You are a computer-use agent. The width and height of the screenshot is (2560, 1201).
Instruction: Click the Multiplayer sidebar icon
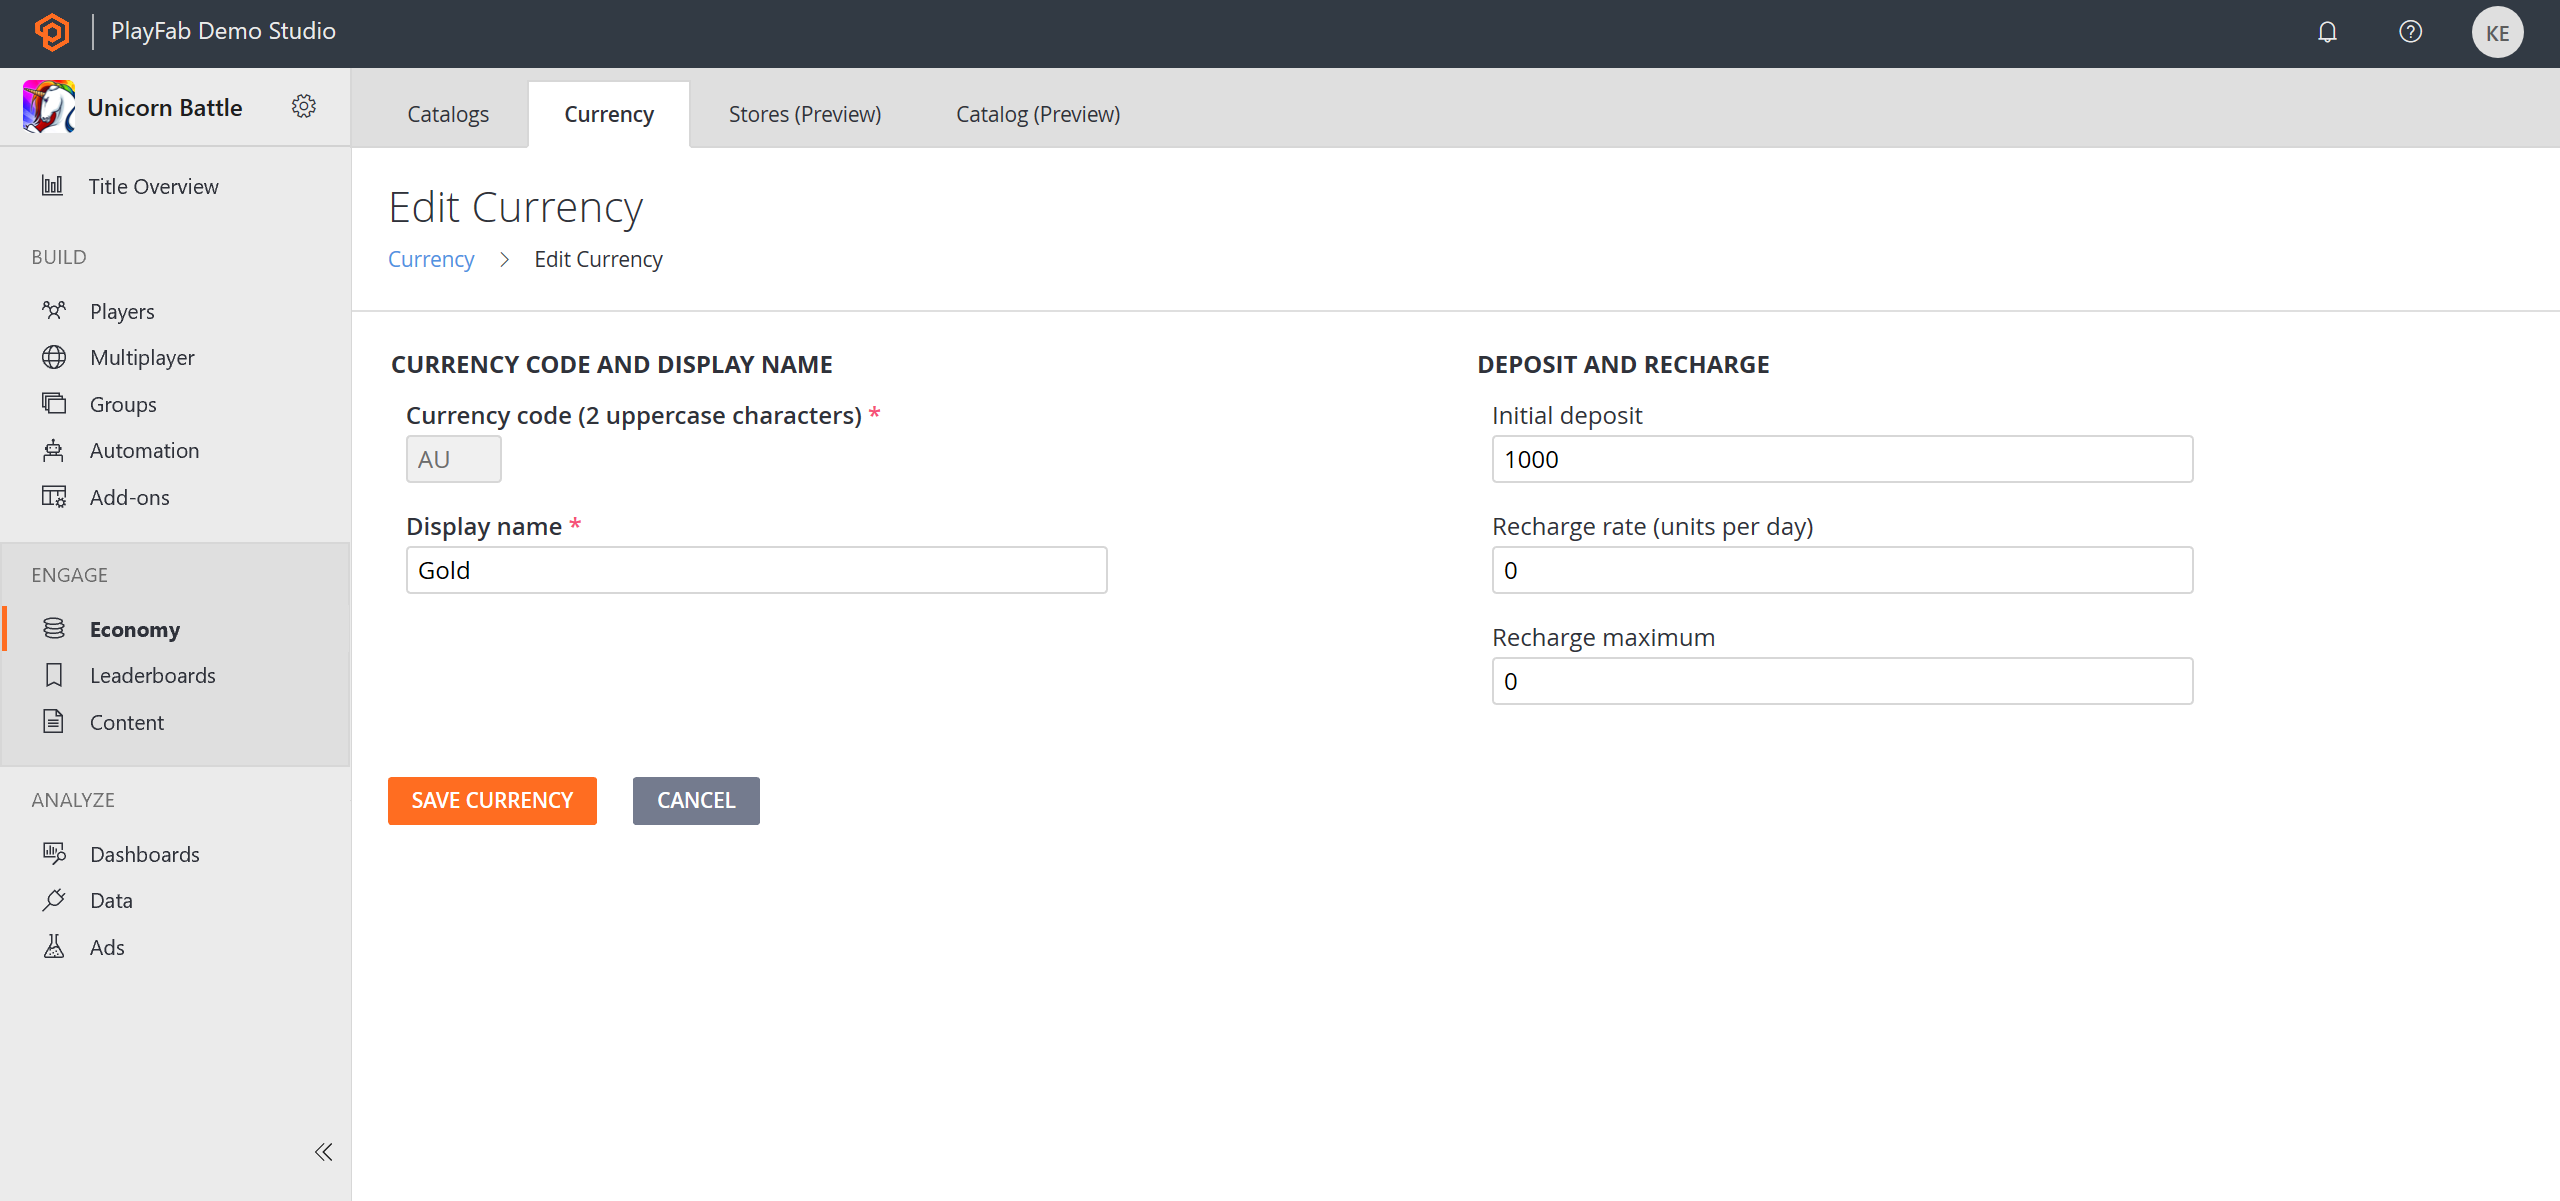point(54,357)
